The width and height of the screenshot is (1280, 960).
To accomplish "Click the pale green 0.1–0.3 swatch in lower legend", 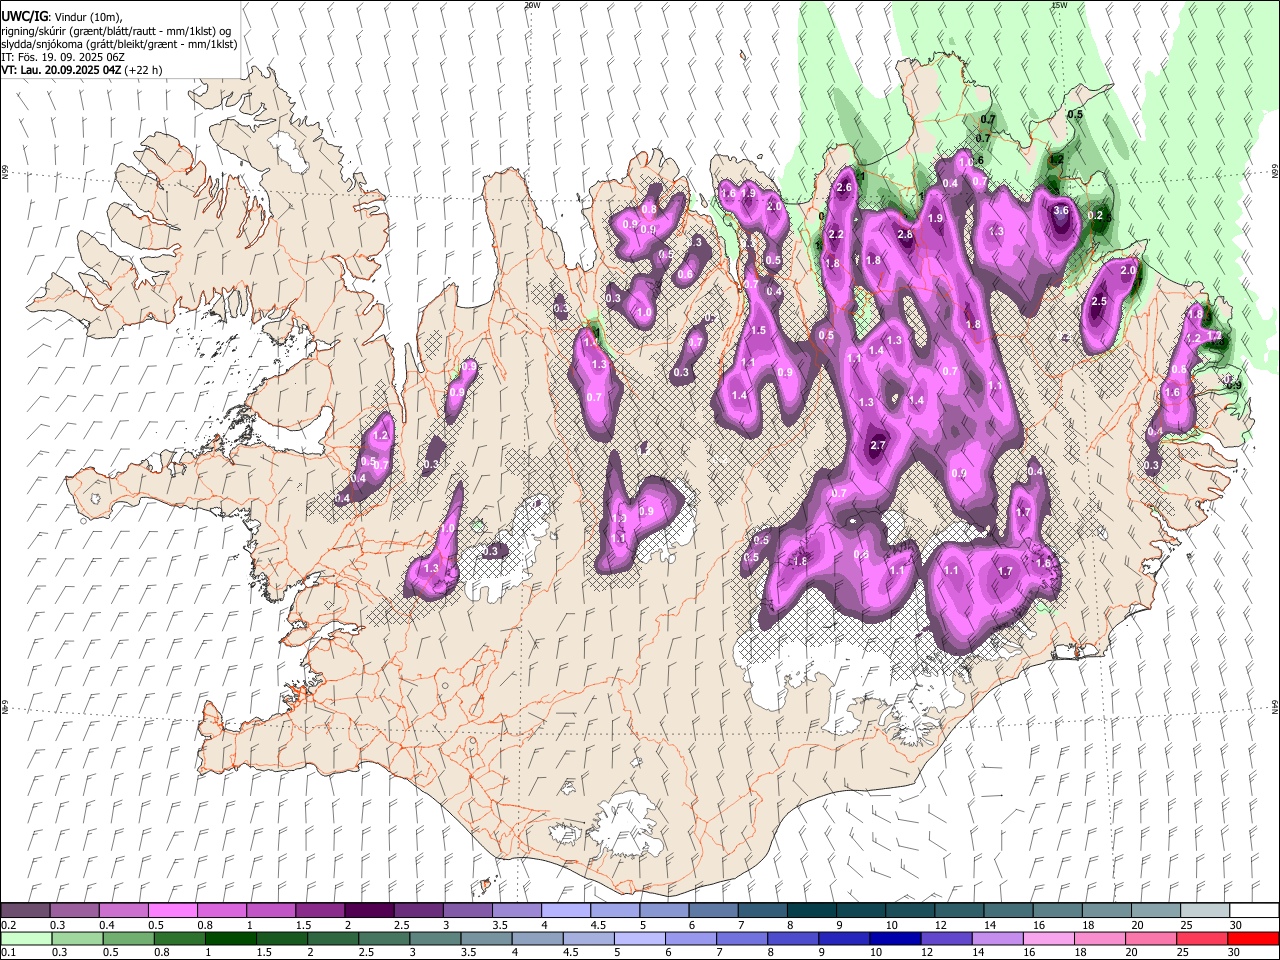I will point(25,939).
